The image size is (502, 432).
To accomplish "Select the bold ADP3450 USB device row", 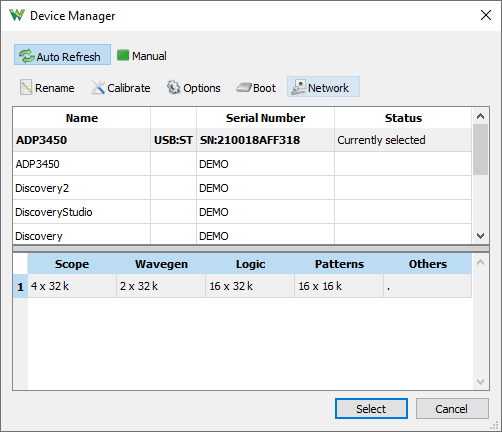I will [242, 140].
